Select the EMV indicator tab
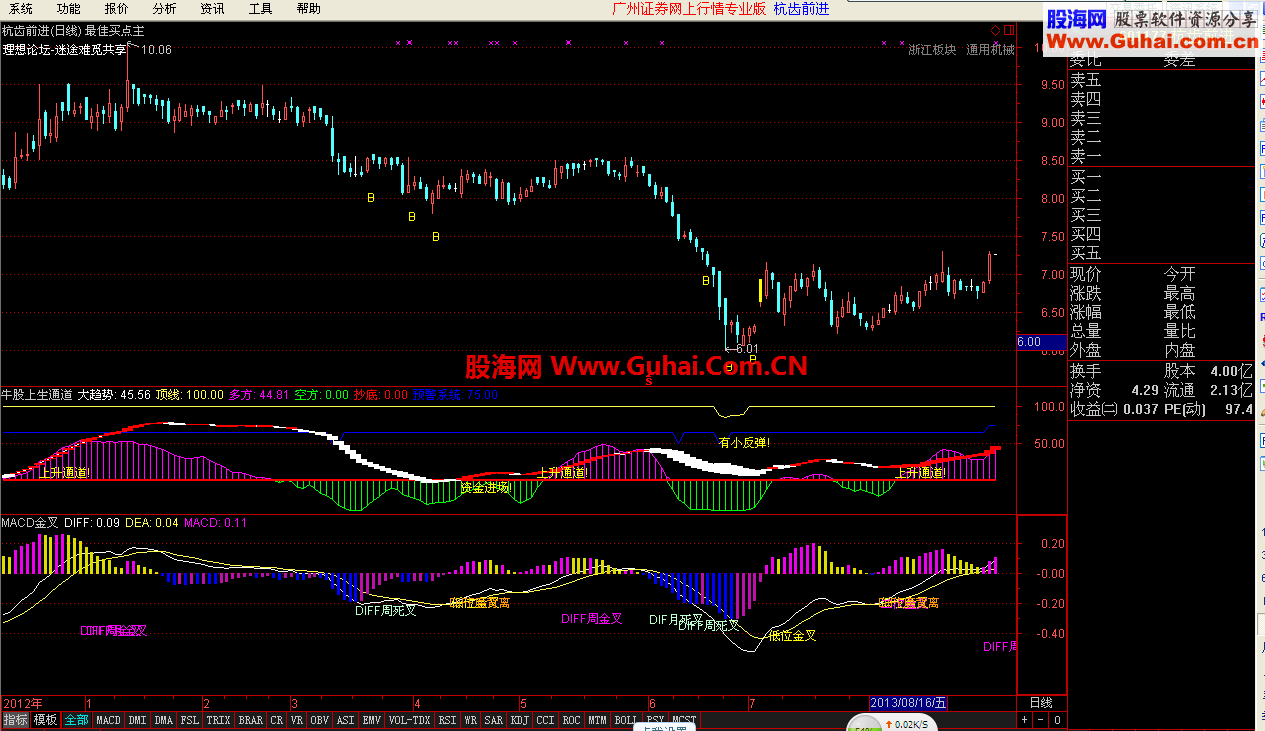The height and width of the screenshot is (731, 1265). [x=371, y=720]
